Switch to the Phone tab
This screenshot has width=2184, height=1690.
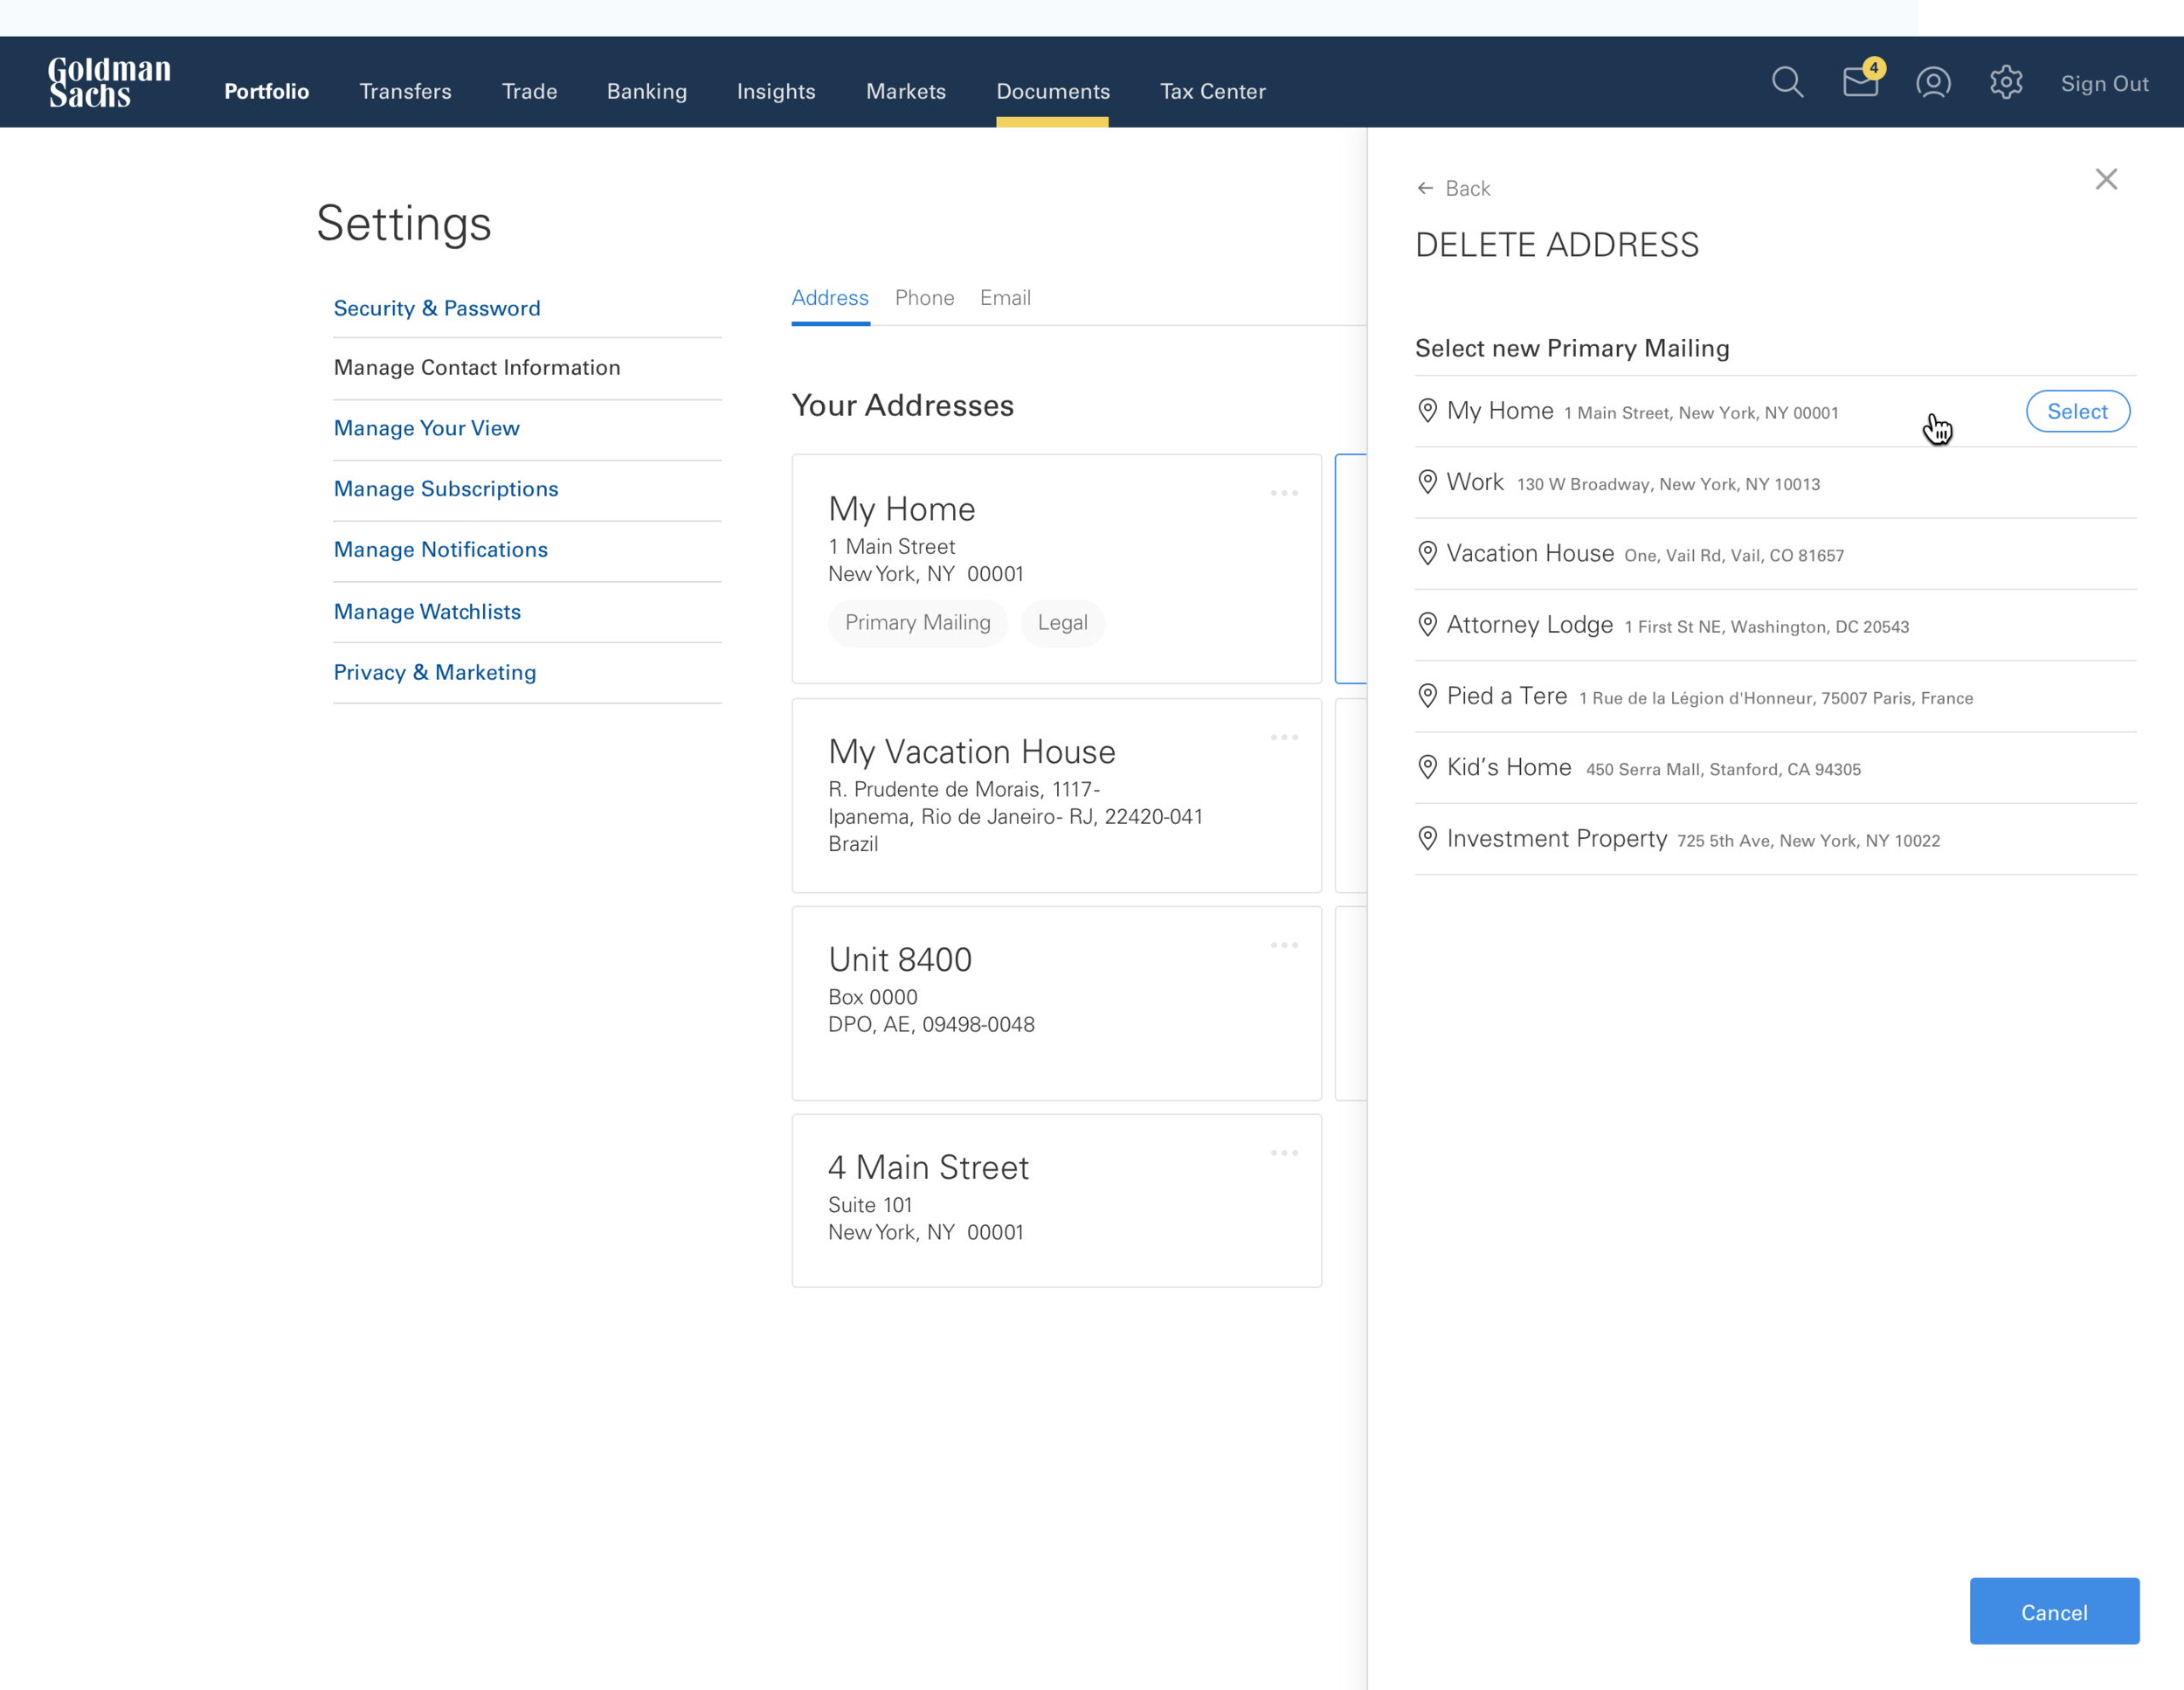tap(924, 298)
